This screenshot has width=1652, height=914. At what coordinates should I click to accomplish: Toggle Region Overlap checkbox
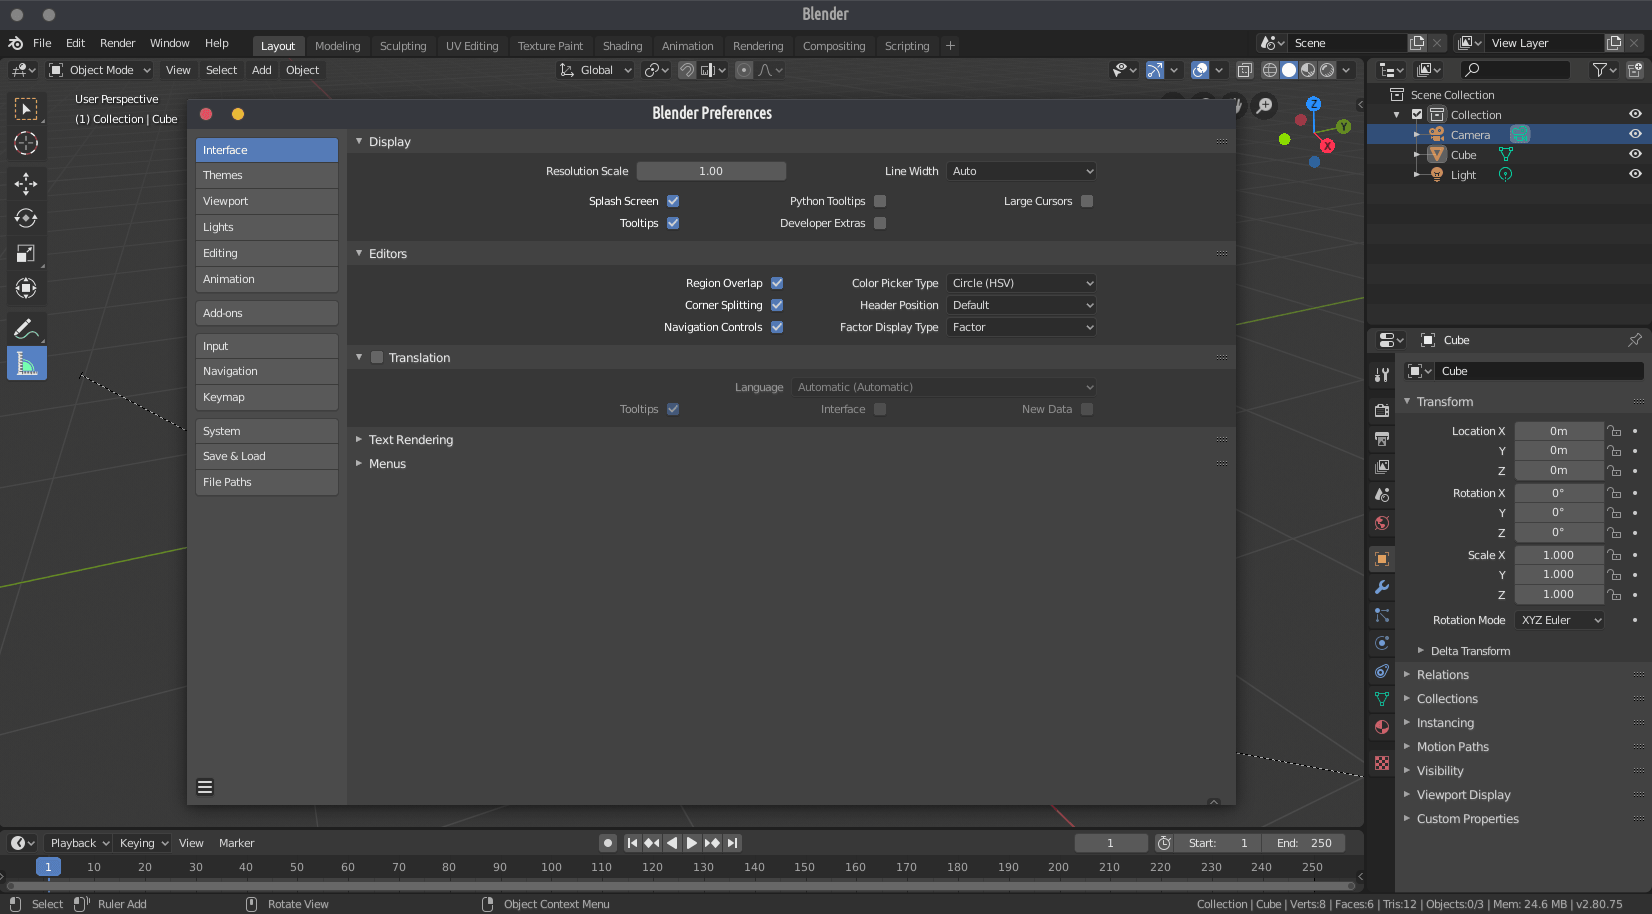point(777,283)
